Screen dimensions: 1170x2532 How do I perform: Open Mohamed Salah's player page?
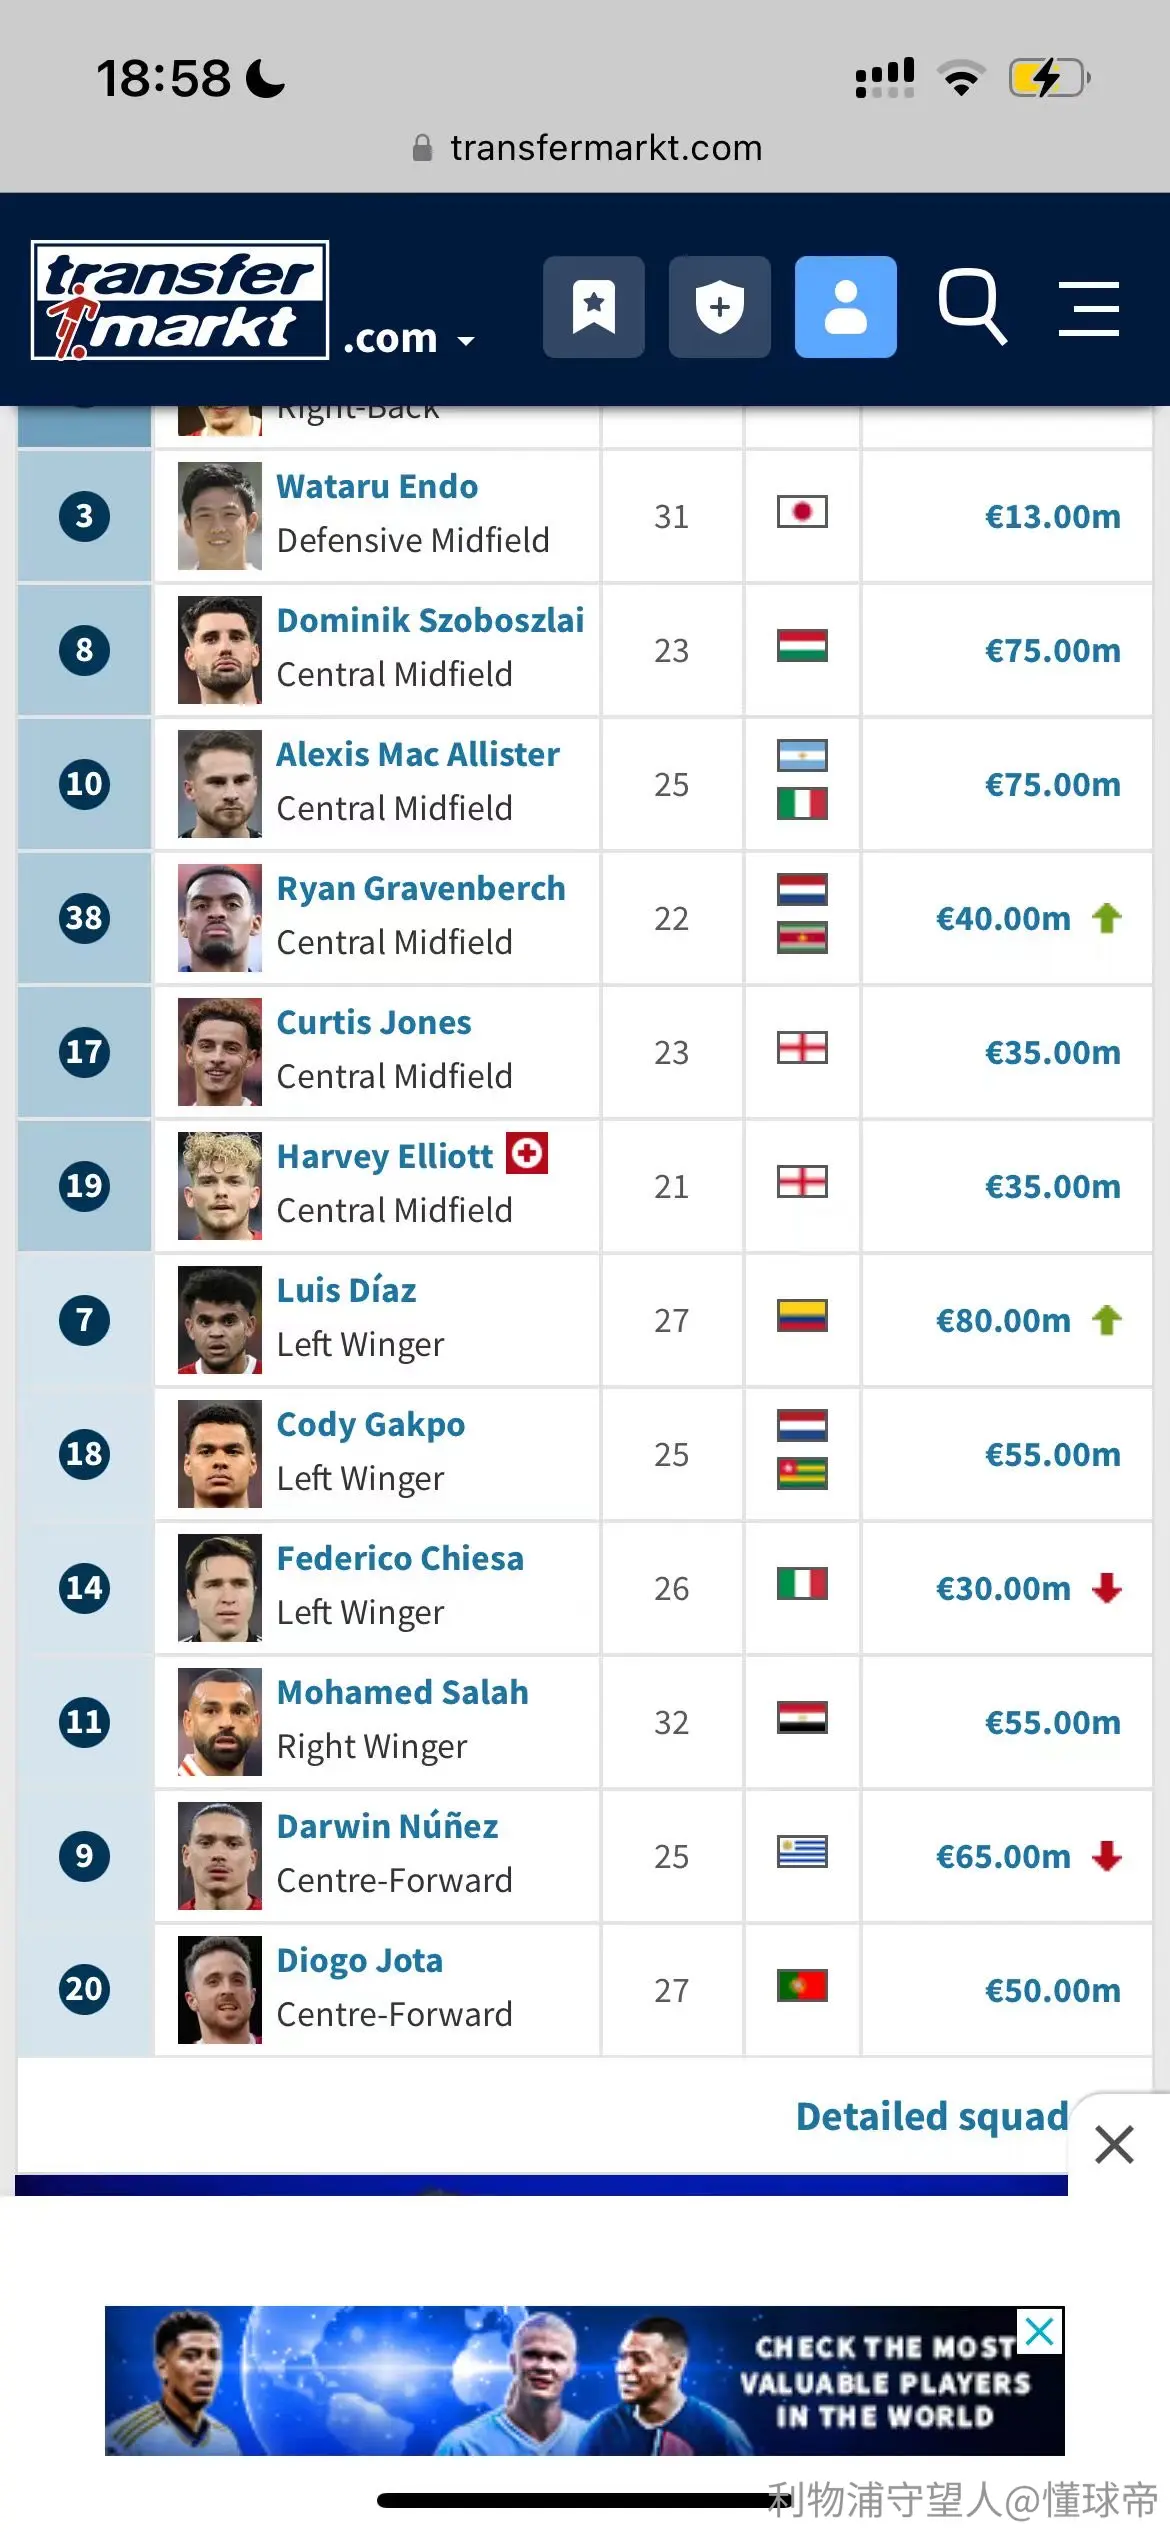403,1692
